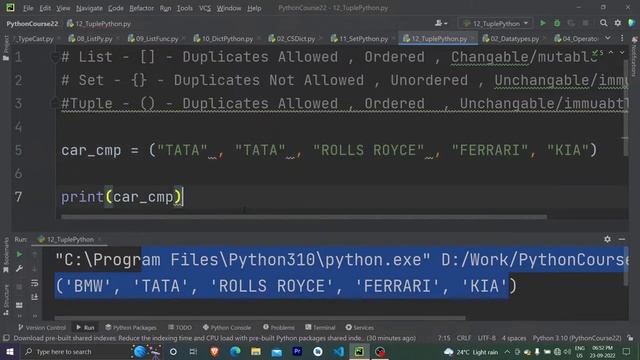Start the green Debug bug icon
640x360 pixels.
click(x=557, y=23)
